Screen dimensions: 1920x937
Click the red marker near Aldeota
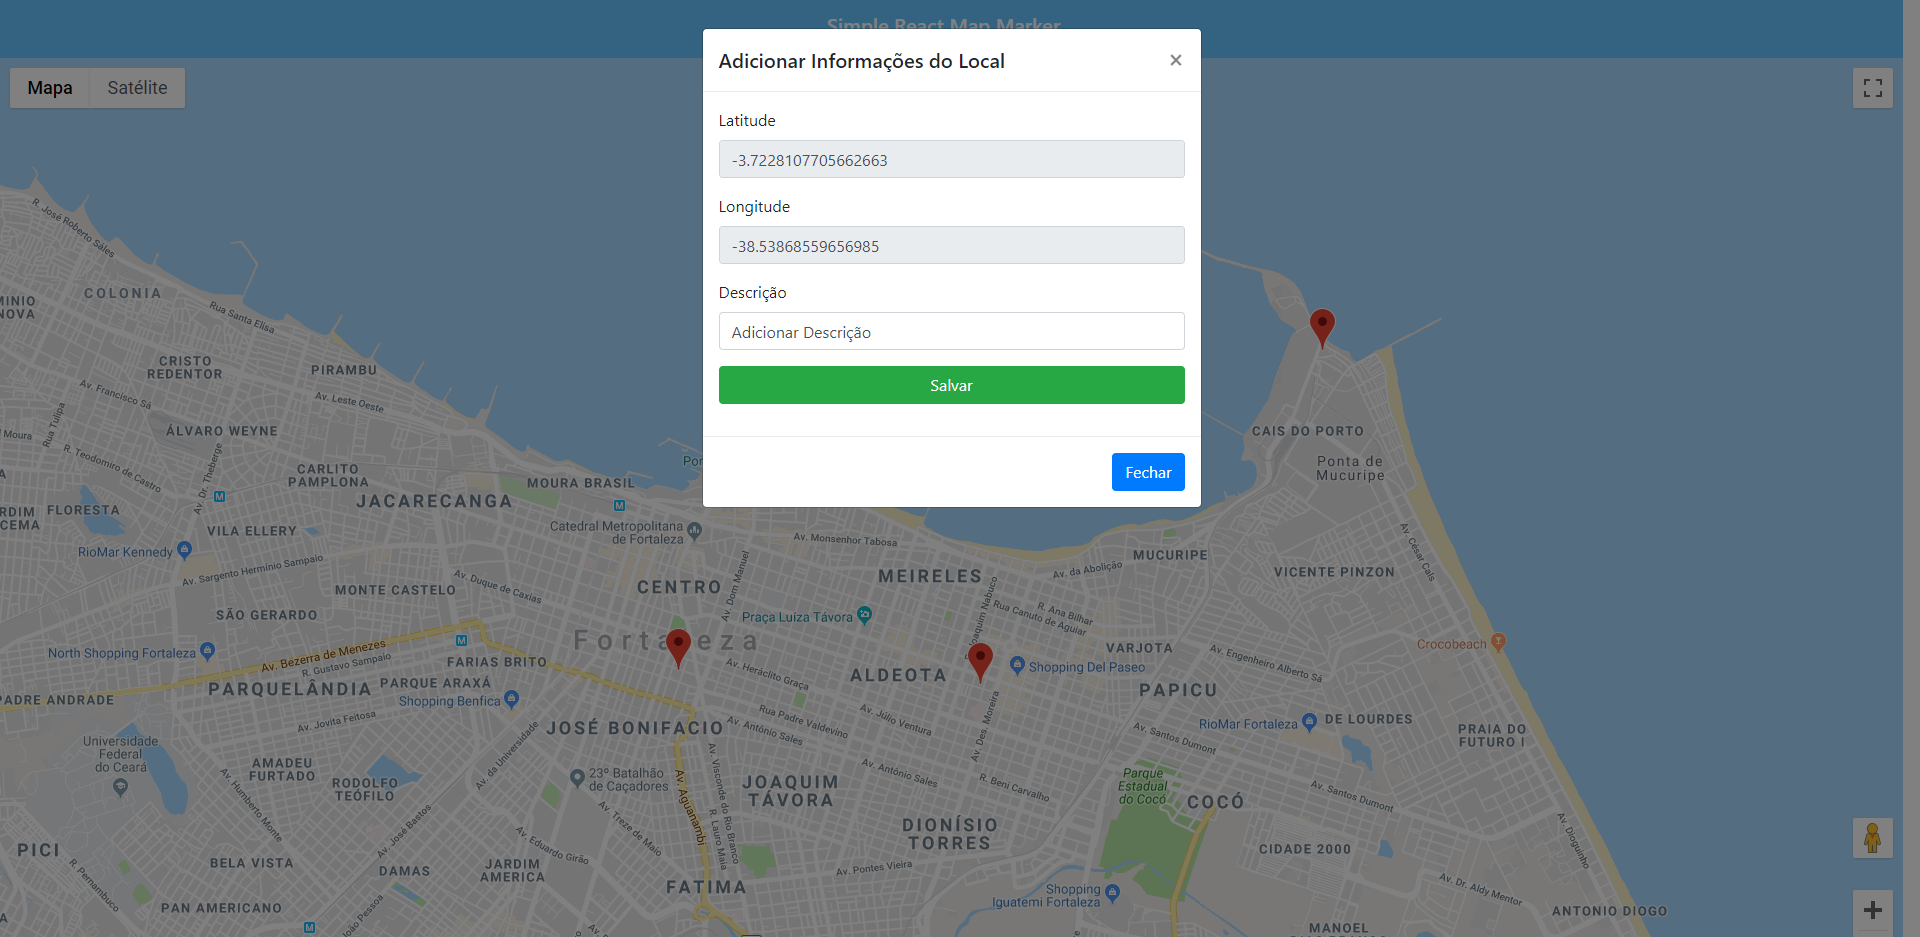pos(980,662)
